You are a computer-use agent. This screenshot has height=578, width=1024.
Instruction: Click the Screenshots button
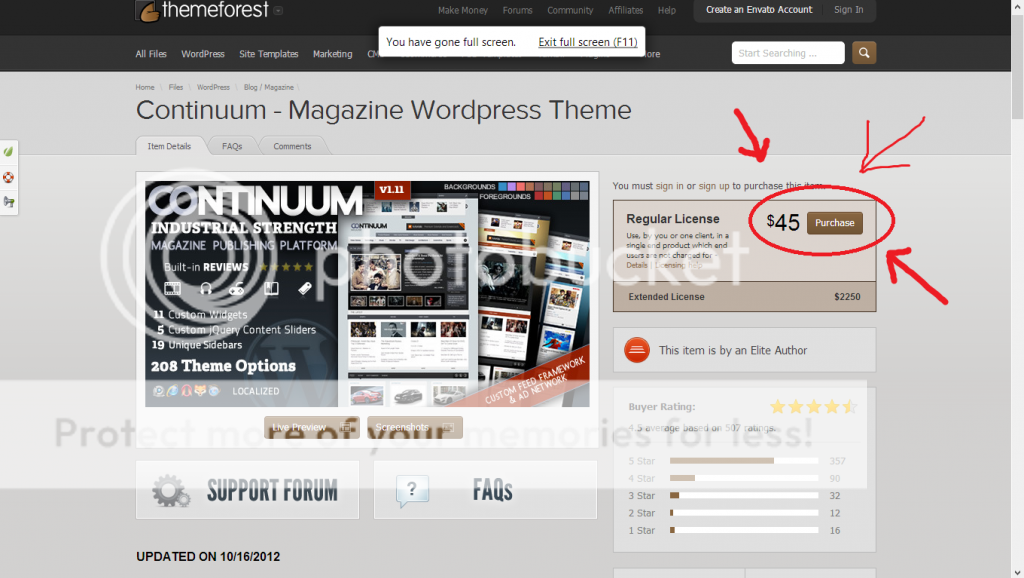click(x=415, y=427)
